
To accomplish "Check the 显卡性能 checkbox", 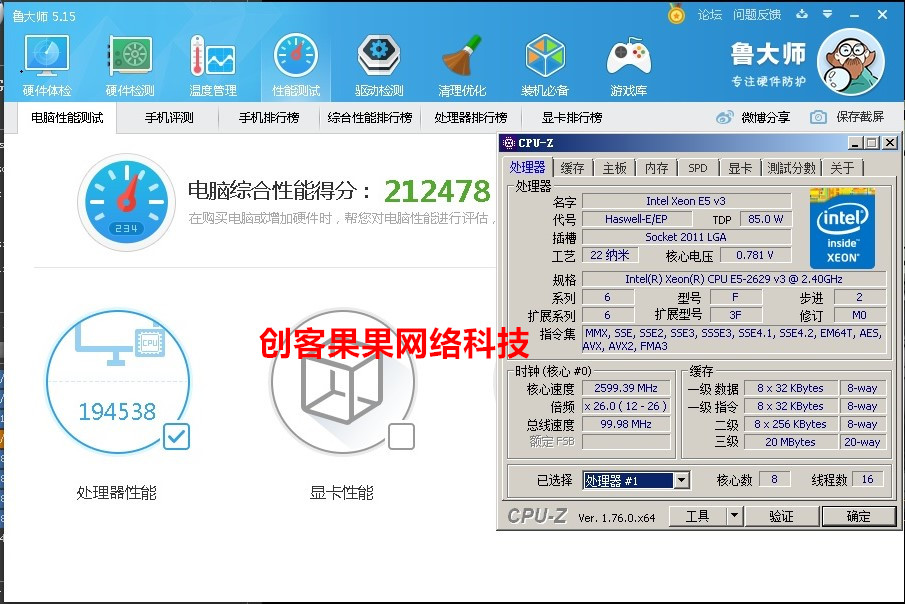I will [401, 437].
